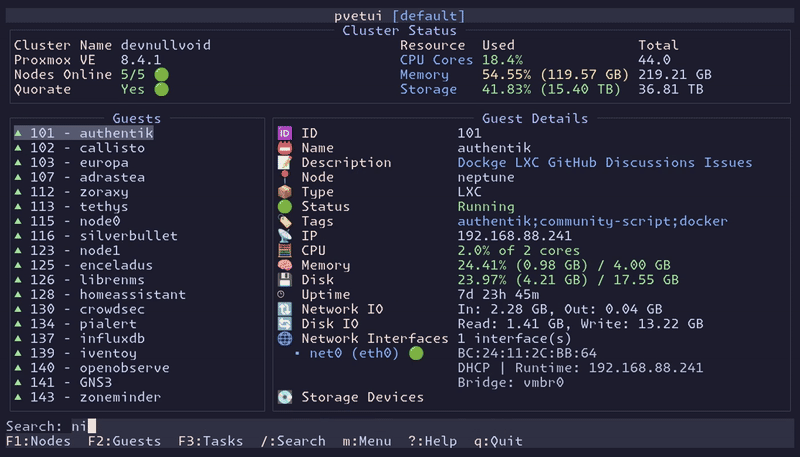Open the ?:Help screen
800x457 pixels.
tap(433, 441)
